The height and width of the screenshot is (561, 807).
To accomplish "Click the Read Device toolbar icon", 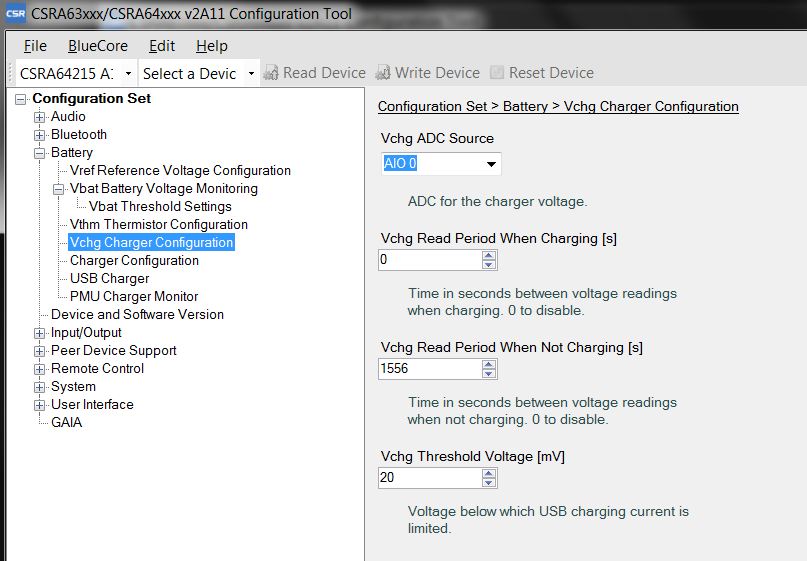I will [x=270, y=73].
